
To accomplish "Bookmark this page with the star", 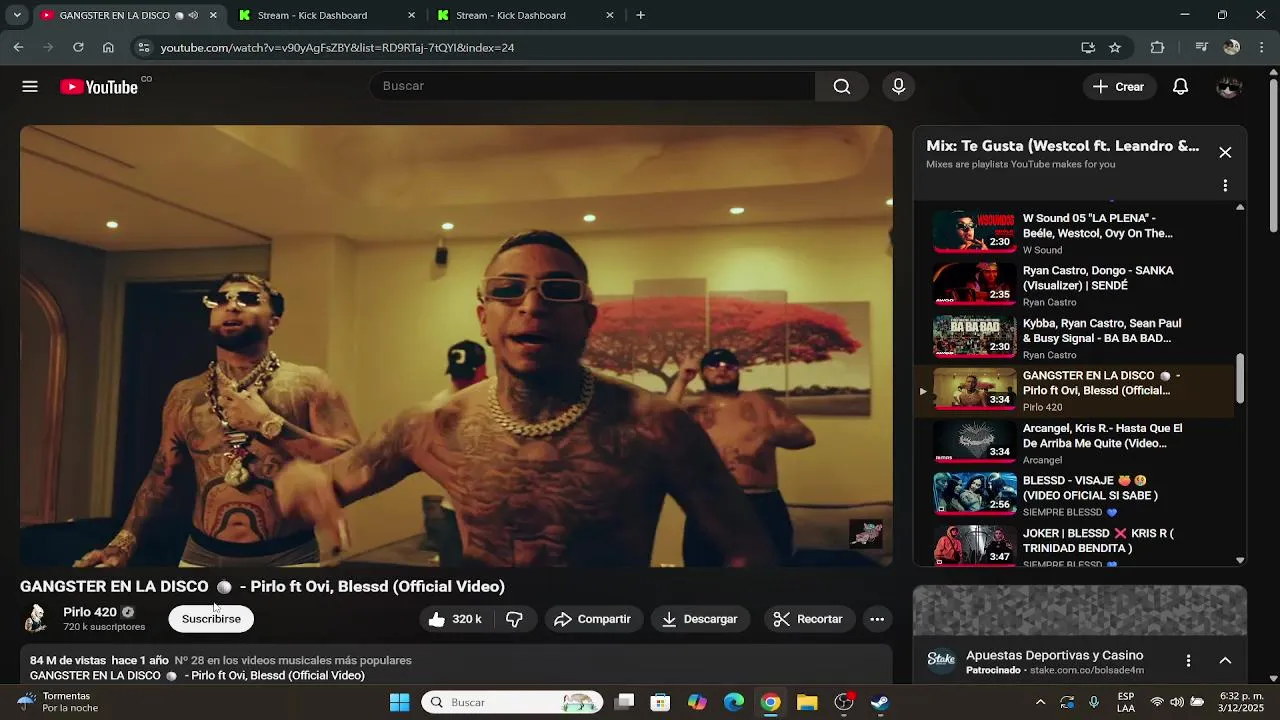I will click(x=1115, y=47).
